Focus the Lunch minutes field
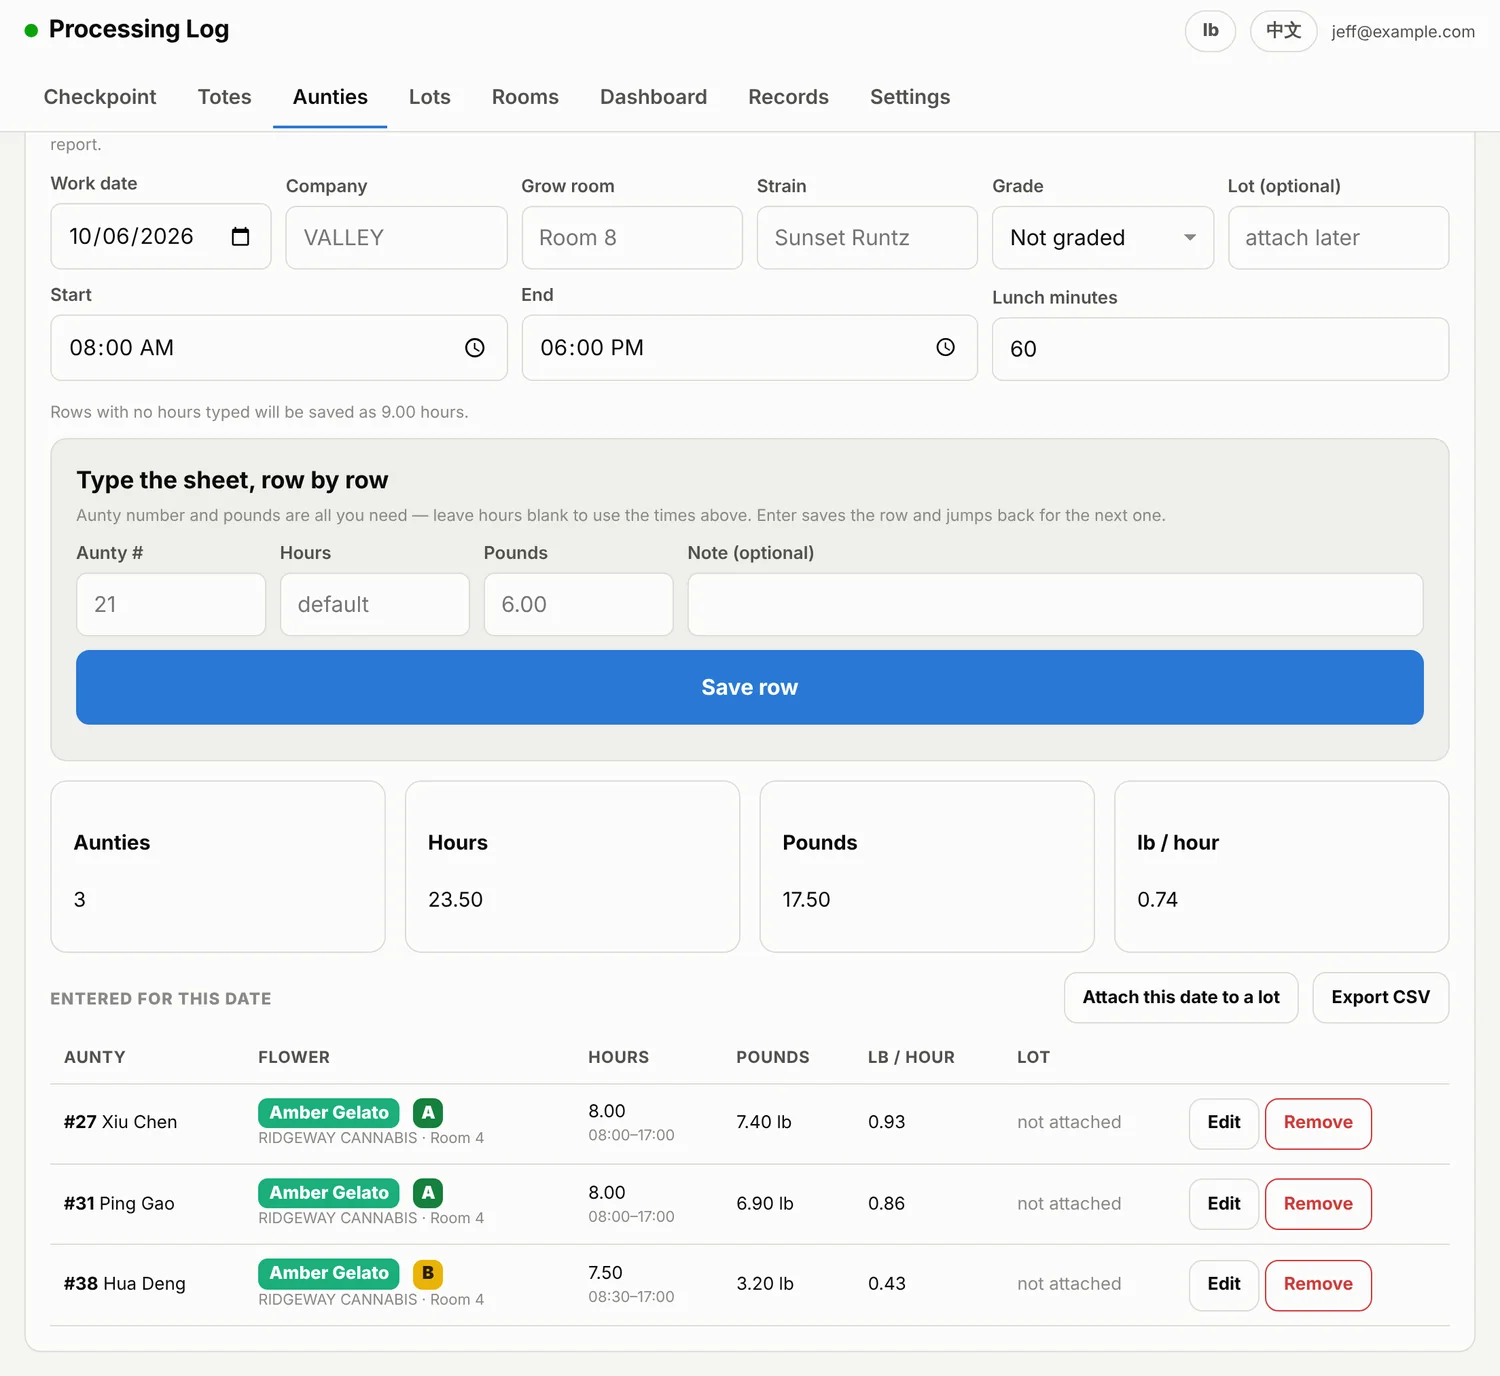Viewport: 1500px width, 1376px height. pos(1220,349)
